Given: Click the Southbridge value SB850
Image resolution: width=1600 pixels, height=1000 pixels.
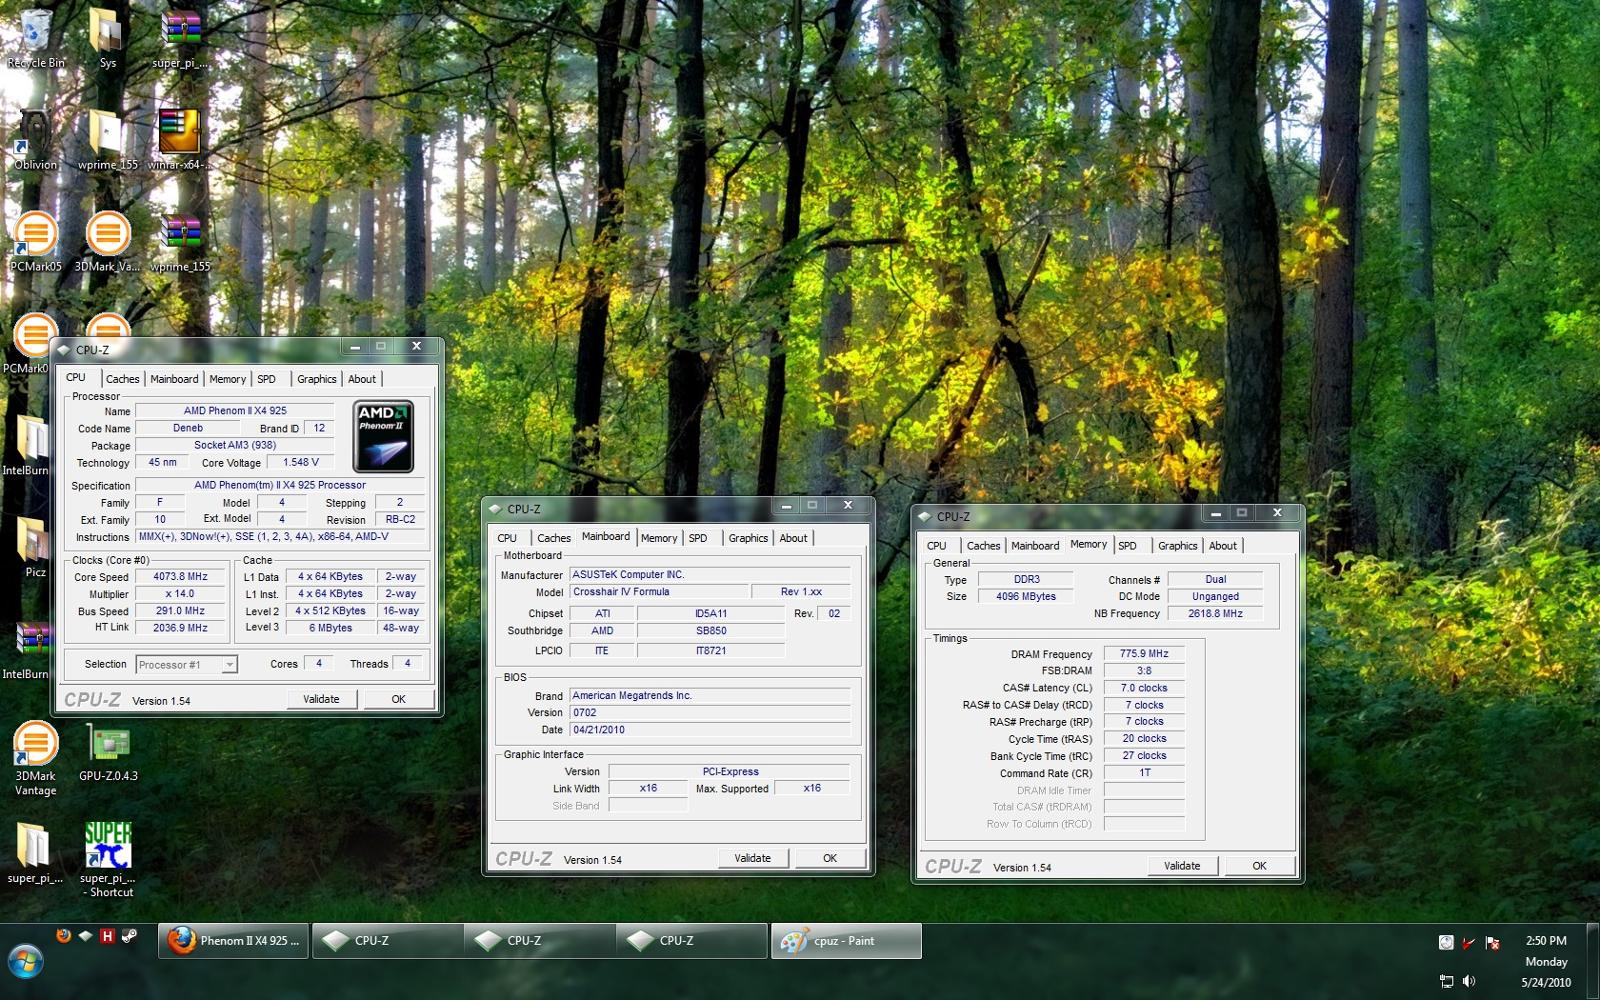Looking at the screenshot, I should click(711, 631).
